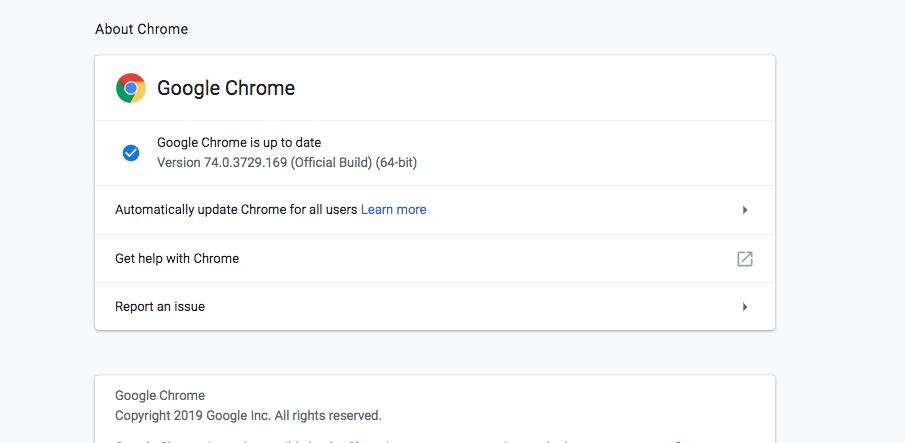Click the Google Chrome is up to date status
This screenshot has width=905, height=443.
click(239, 143)
